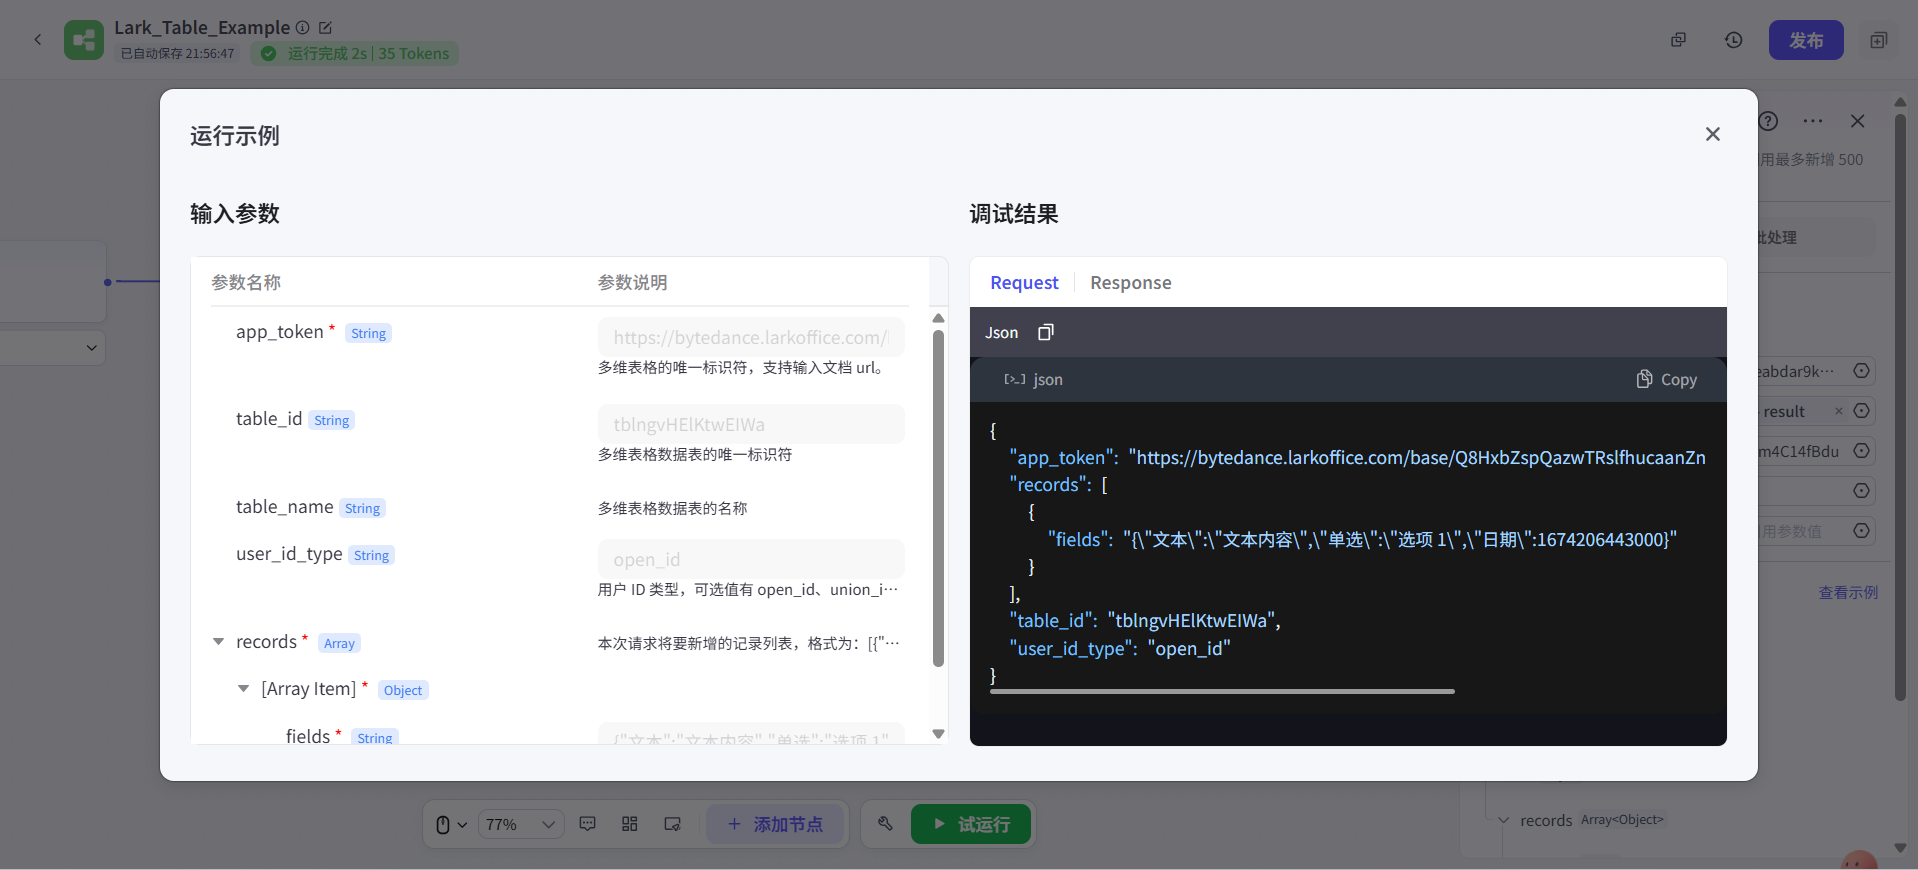Click the table_name parameter label
The width and height of the screenshot is (1918, 870).
click(x=285, y=507)
